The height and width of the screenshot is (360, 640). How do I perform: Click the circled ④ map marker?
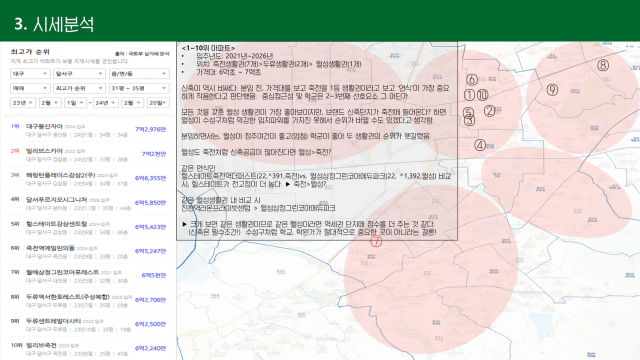480,145
